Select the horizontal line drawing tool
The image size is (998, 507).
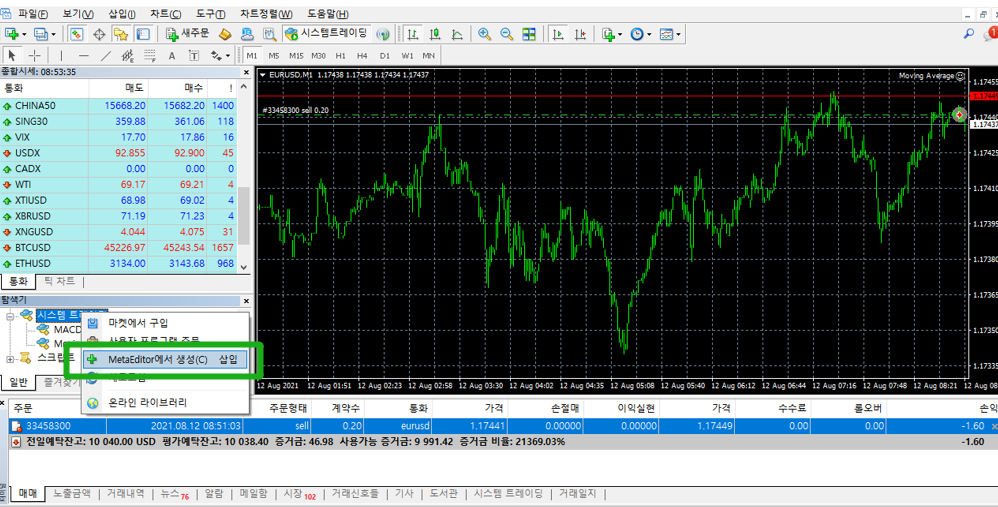pos(83,55)
